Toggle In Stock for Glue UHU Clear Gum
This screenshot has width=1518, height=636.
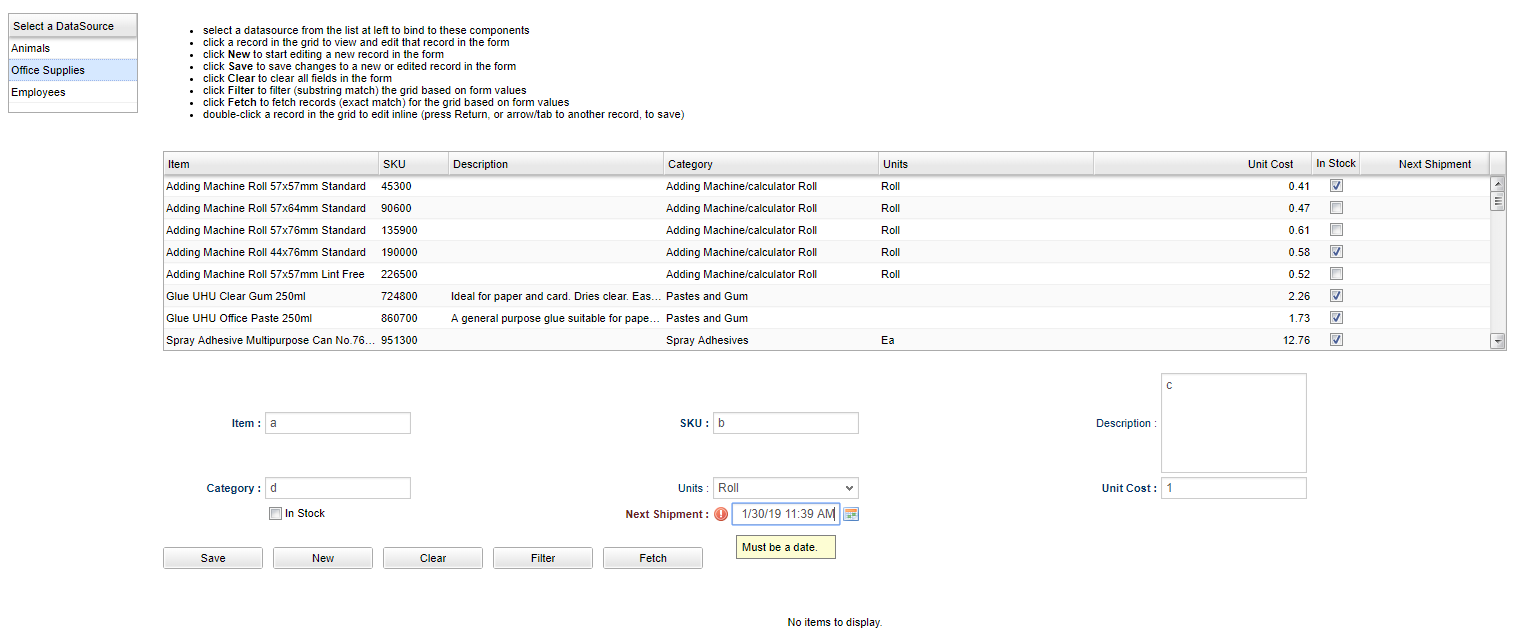(1336, 296)
